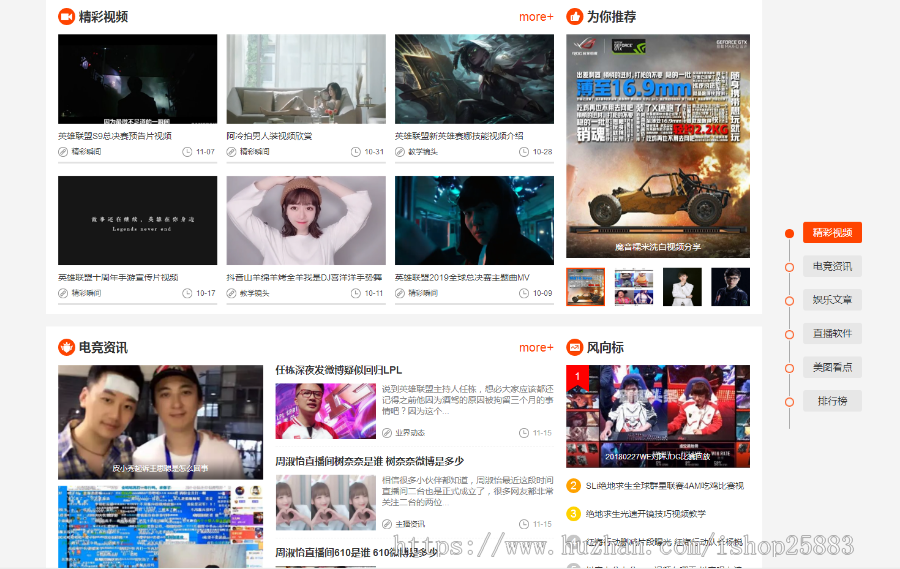Jump to 直播软件 in side navigation

[x=832, y=334]
